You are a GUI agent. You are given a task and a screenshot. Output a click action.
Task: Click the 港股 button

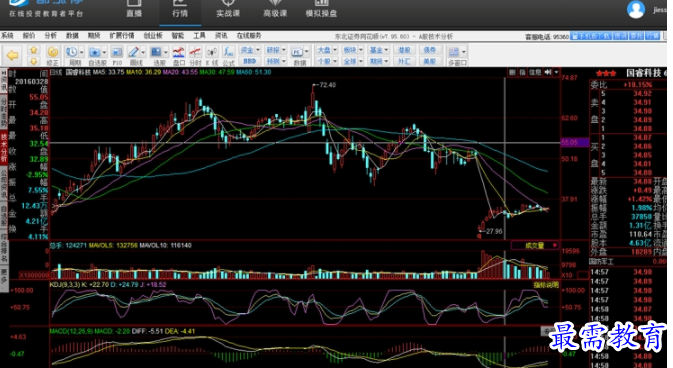[404, 50]
